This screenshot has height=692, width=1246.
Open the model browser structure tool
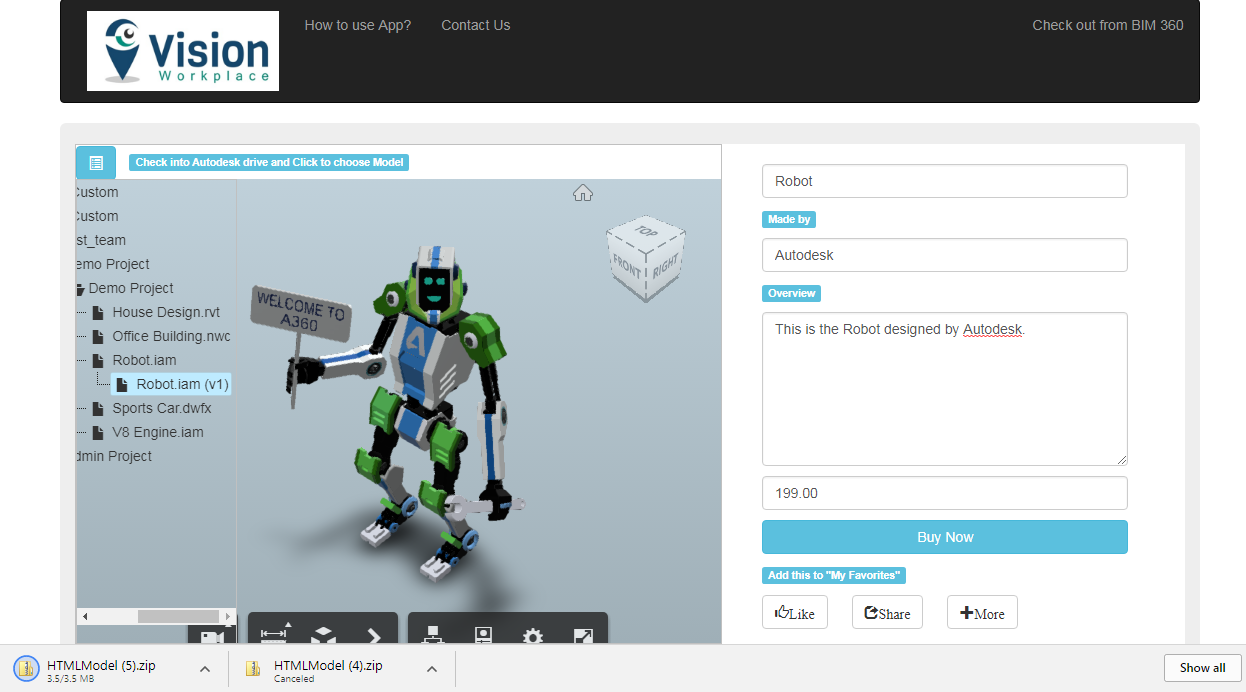click(433, 635)
